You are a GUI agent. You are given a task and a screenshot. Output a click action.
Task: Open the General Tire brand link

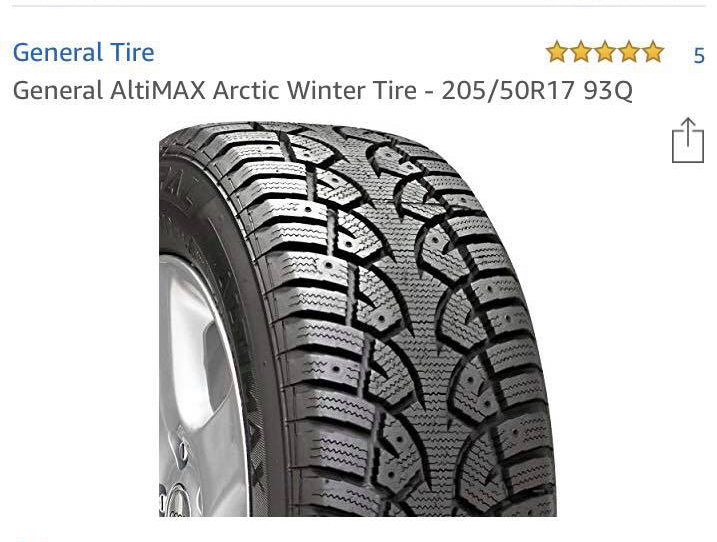click(84, 52)
